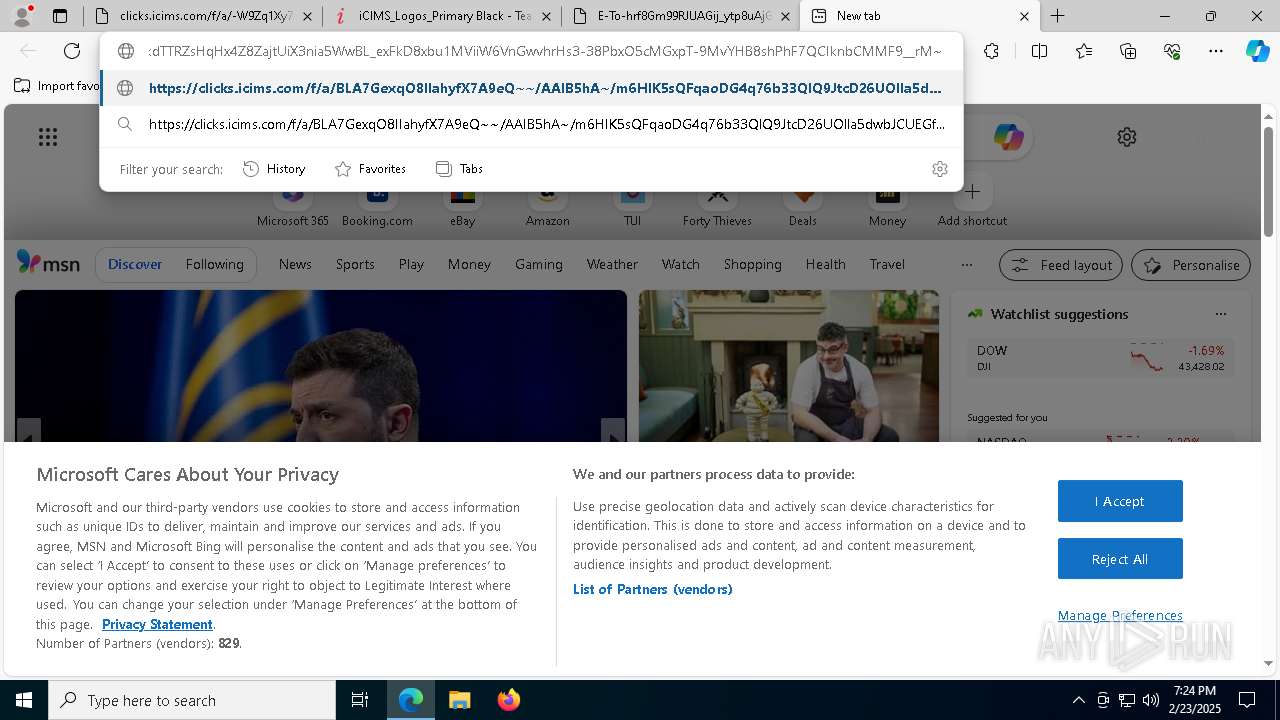The width and height of the screenshot is (1280, 720).
Task: Open the tab actions menu icon
Action: [x=60, y=16]
